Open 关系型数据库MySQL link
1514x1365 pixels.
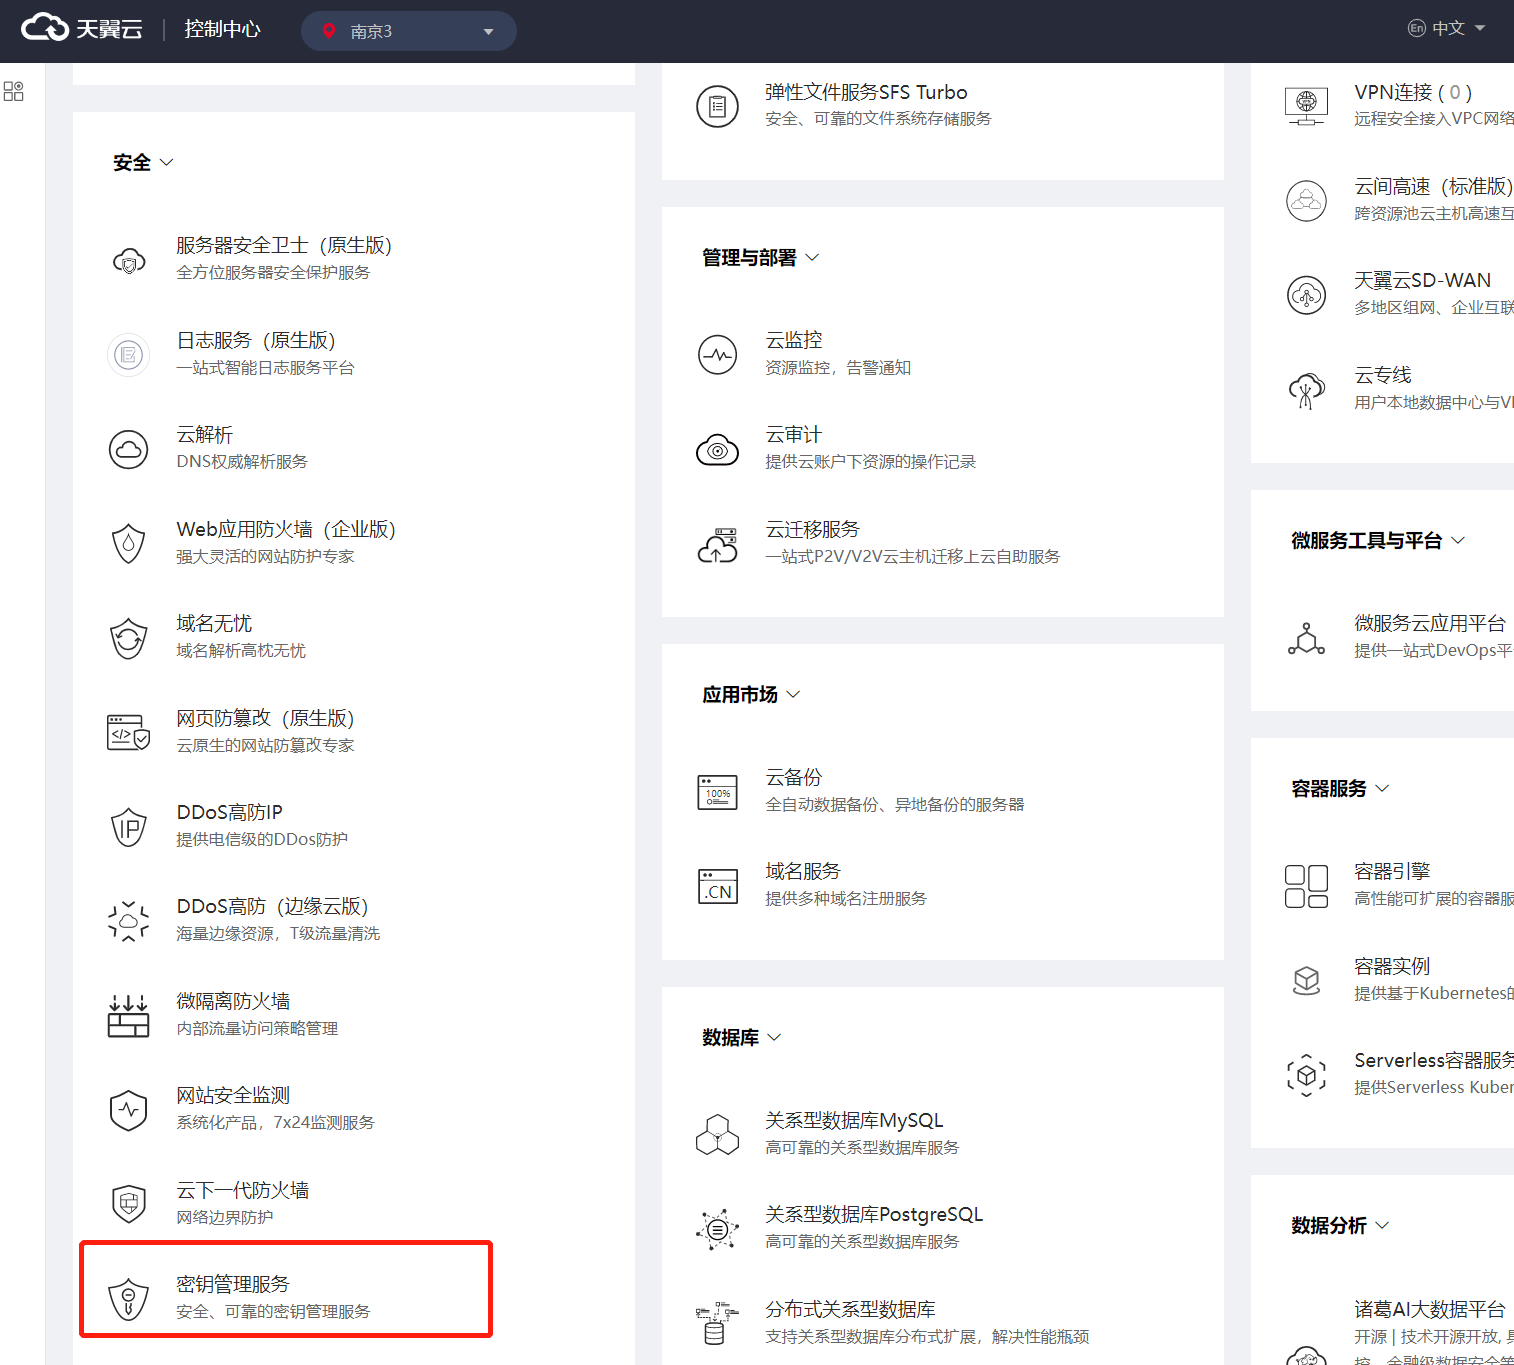click(x=854, y=1120)
